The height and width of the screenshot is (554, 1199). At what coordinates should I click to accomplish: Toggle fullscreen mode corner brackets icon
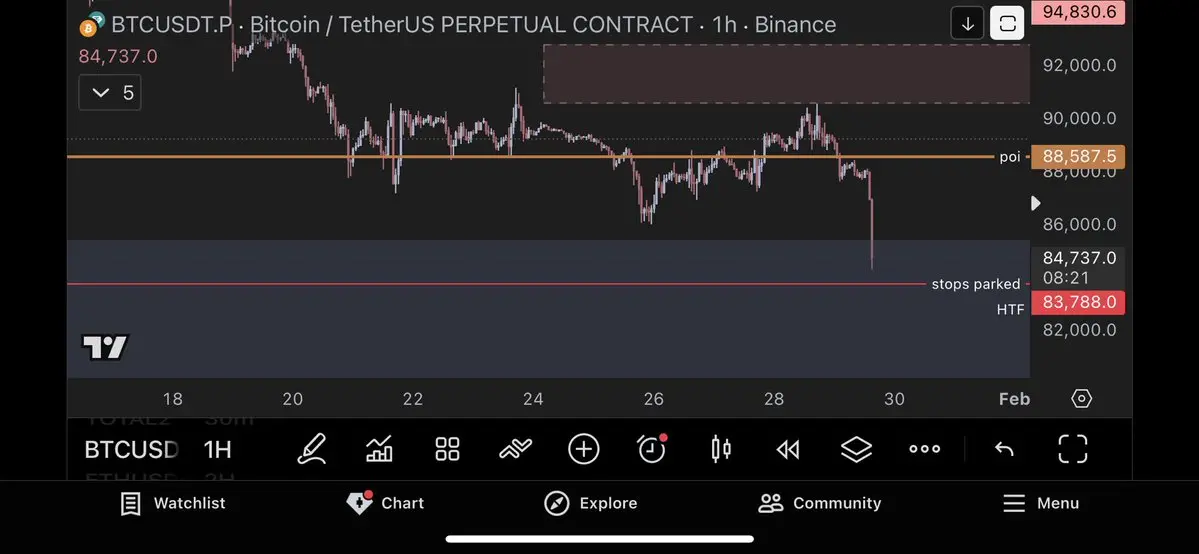point(1072,449)
